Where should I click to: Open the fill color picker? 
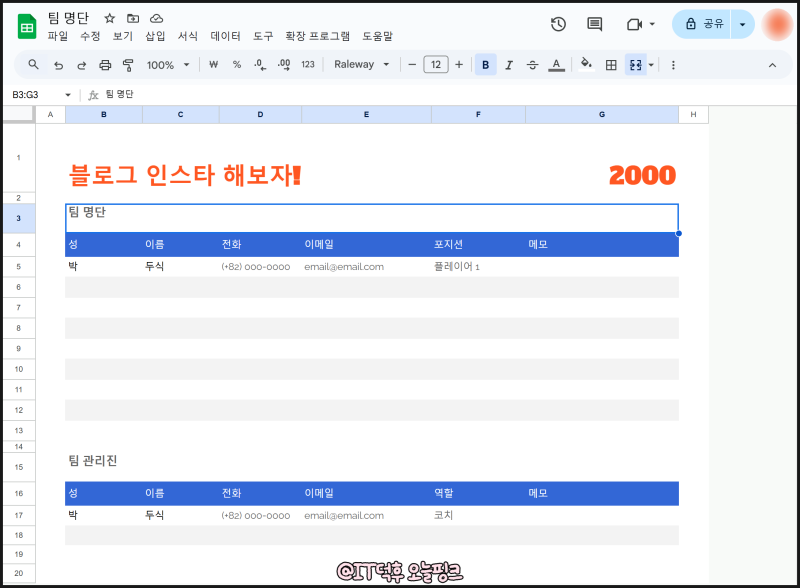(x=587, y=64)
